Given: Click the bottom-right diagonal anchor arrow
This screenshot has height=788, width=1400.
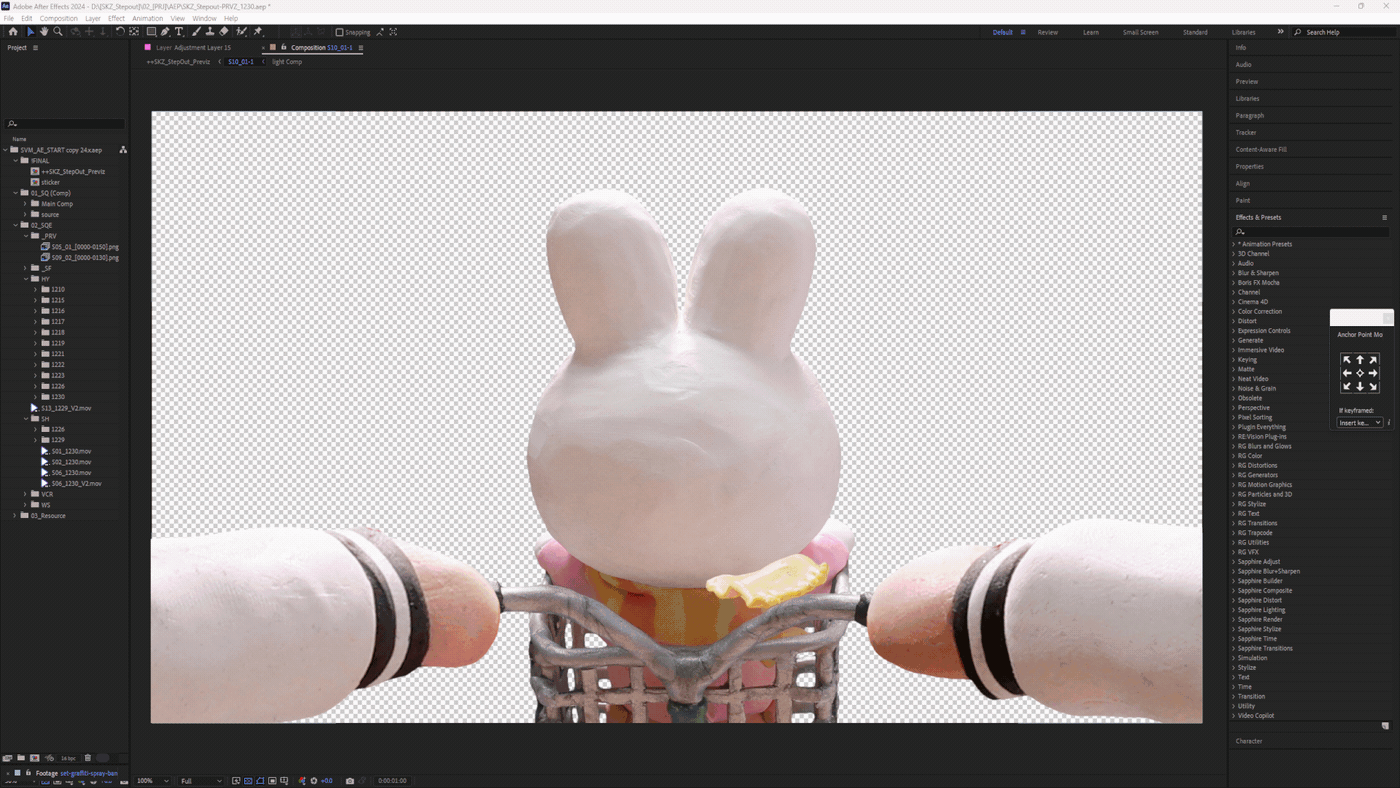Looking at the screenshot, I should pyautogui.click(x=1373, y=386).
